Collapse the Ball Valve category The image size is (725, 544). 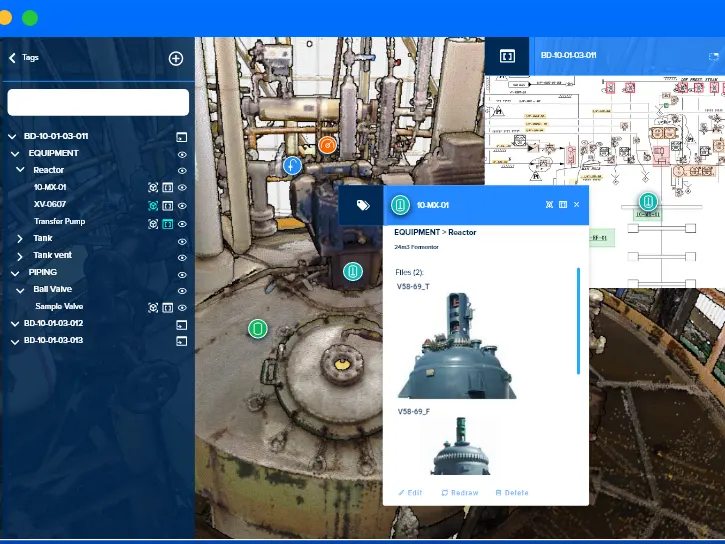pos(20,290)
